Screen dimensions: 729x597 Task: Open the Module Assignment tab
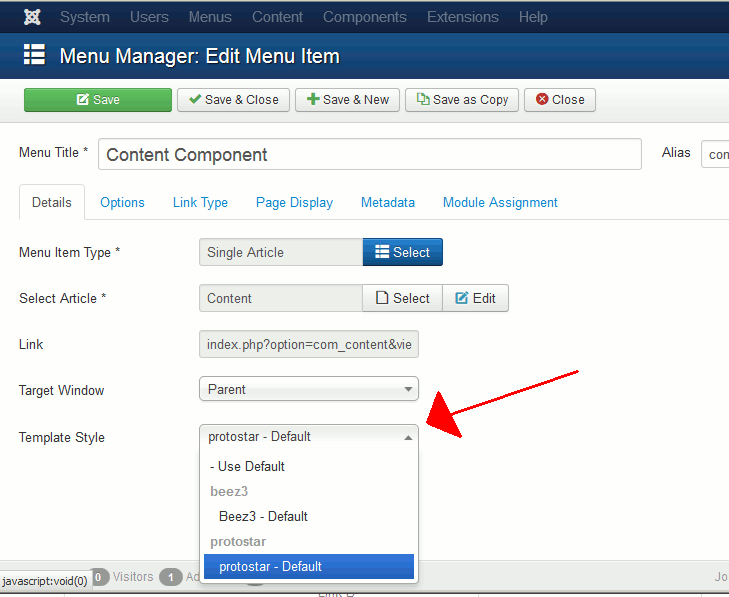coord(500,202)
